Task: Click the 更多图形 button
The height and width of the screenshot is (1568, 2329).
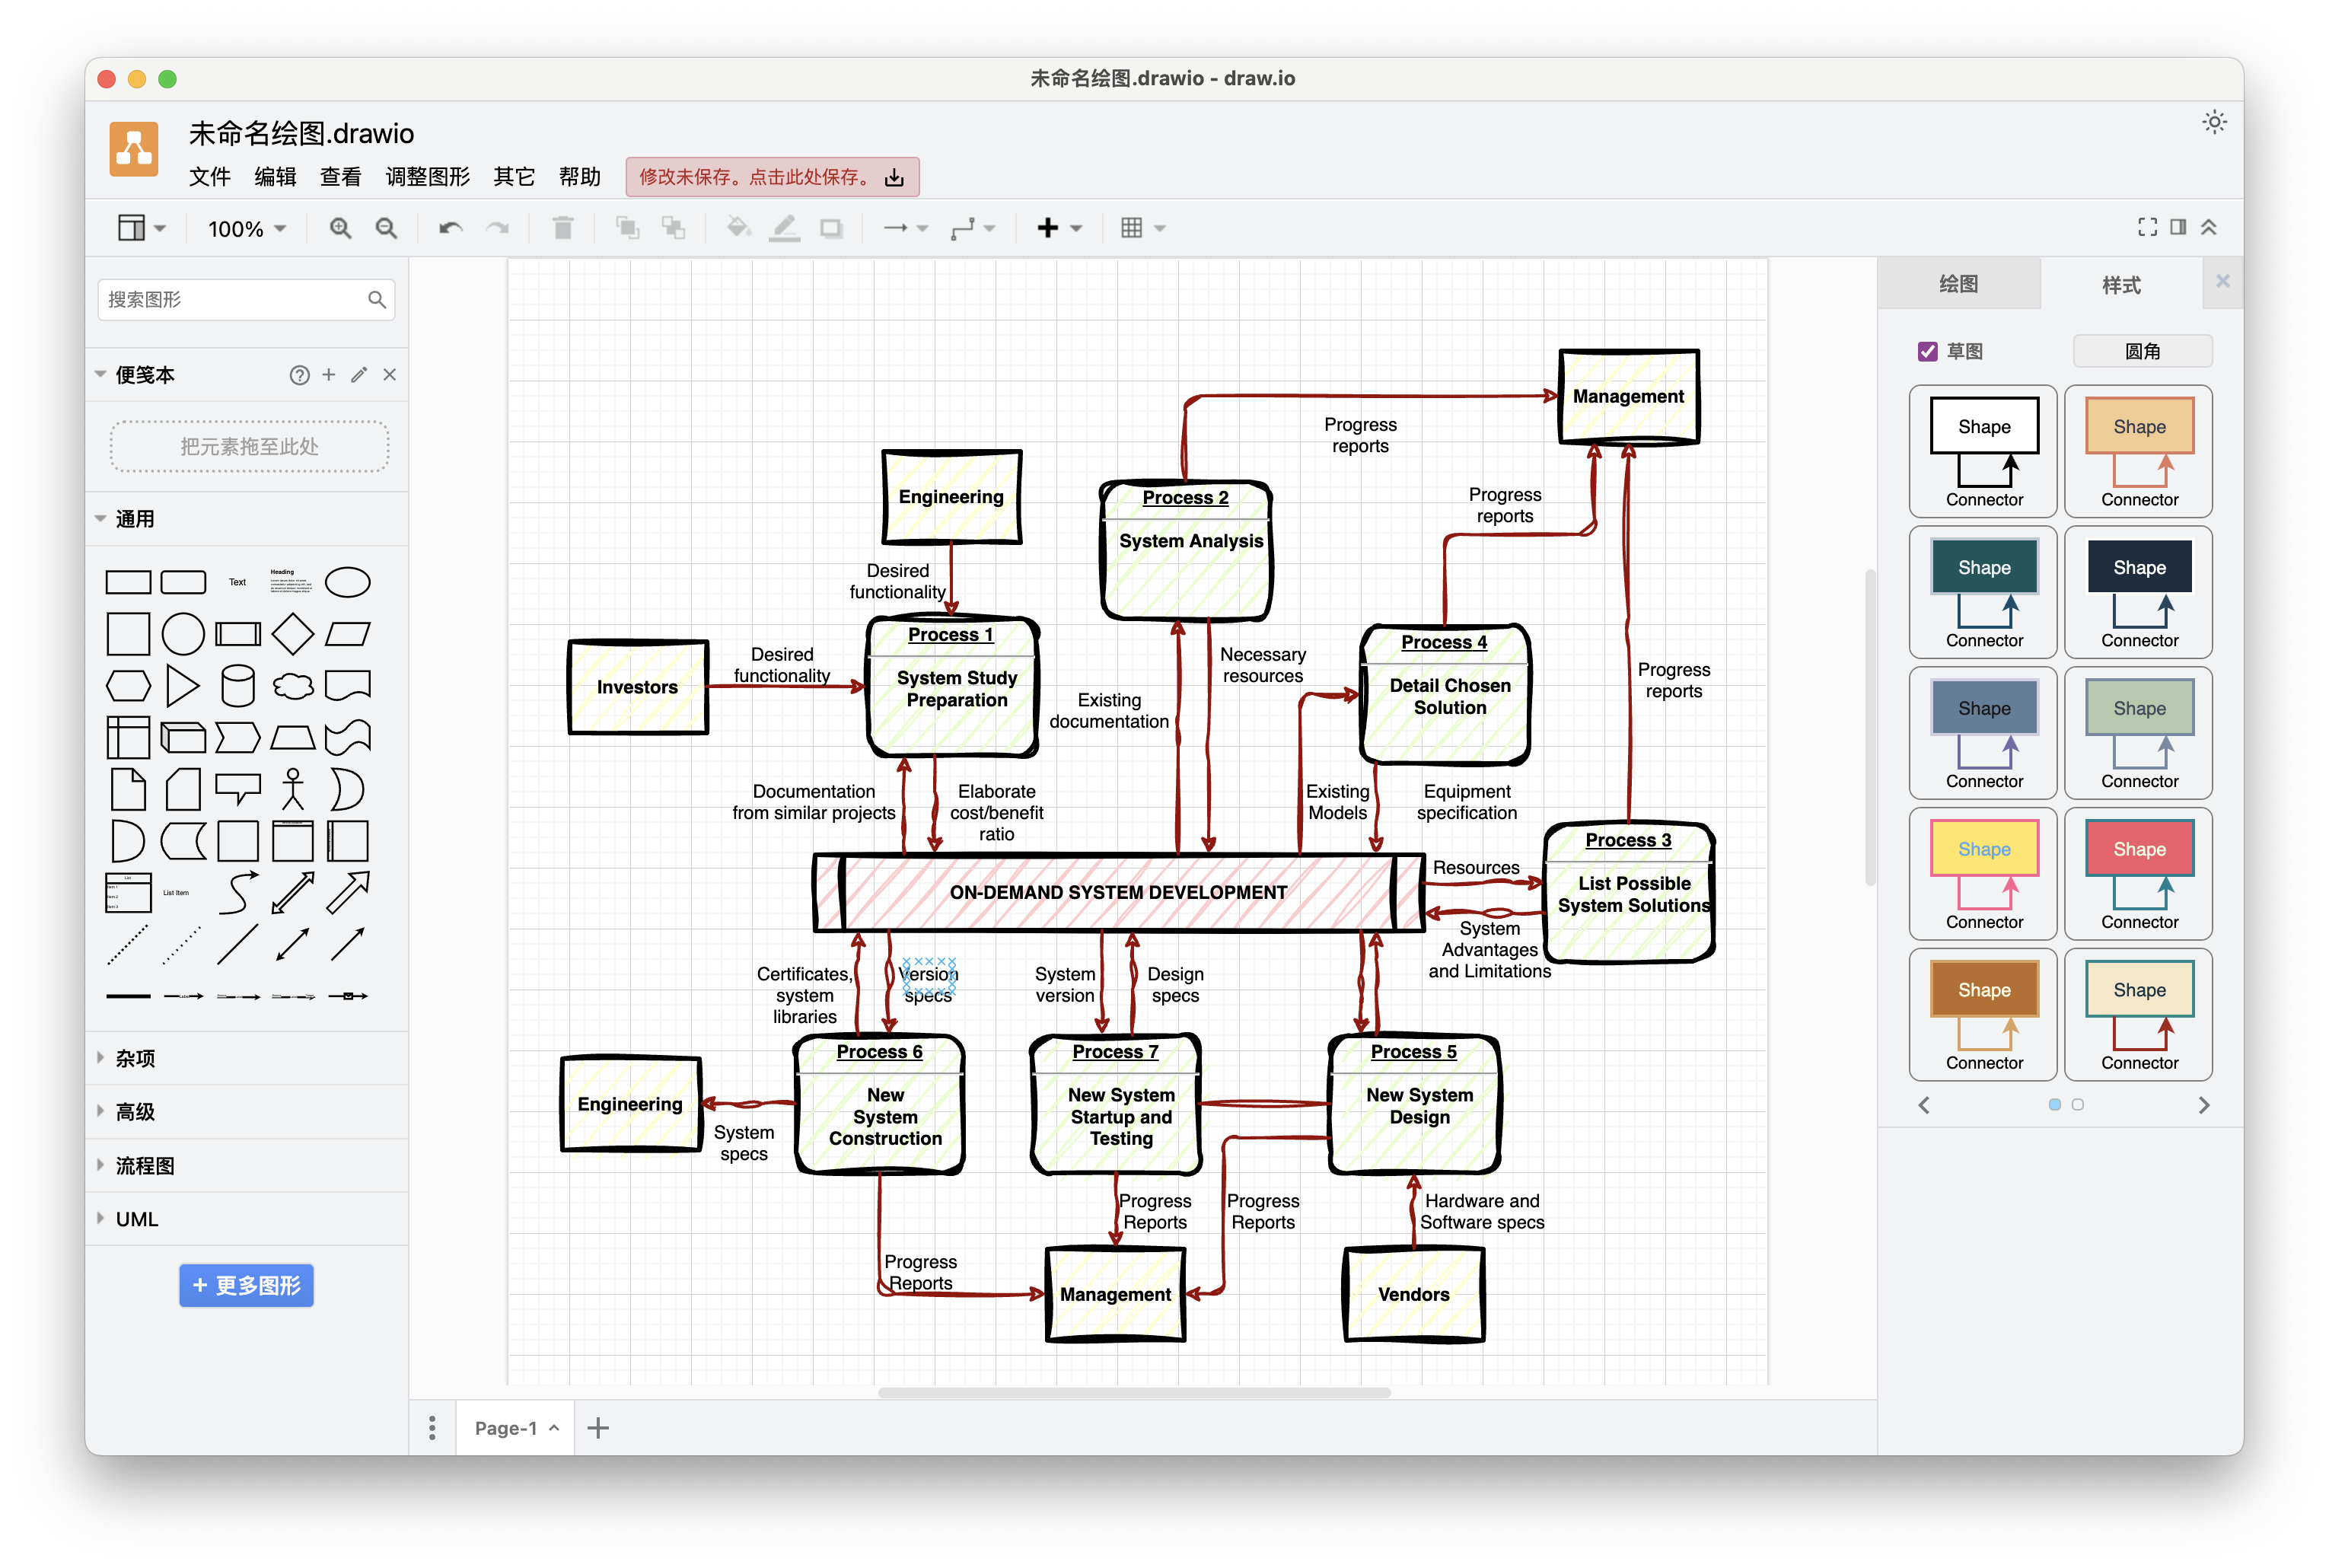Action: coord(246,1285)
